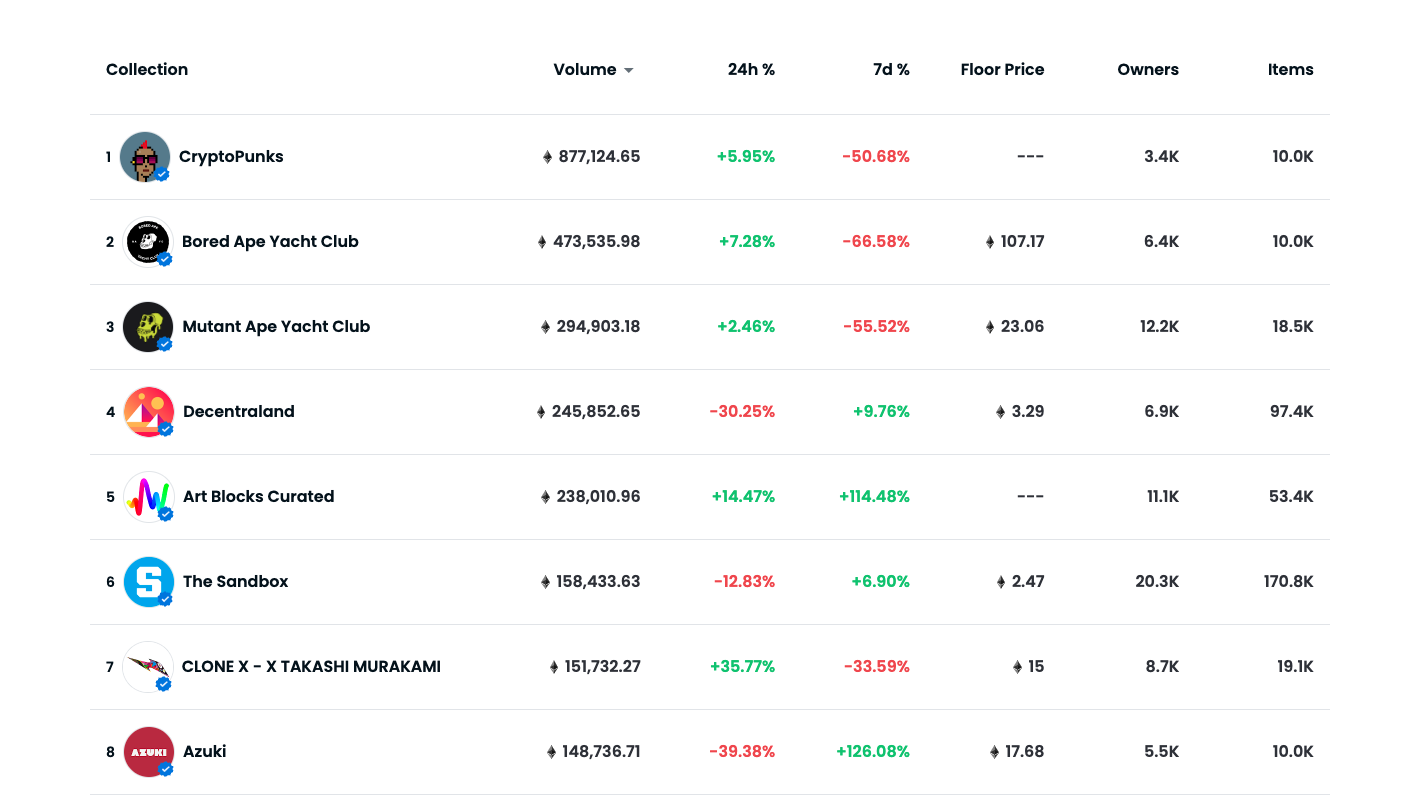Open the Azuki collection link
The image size is (1405, 808).
tap(205, 752)
